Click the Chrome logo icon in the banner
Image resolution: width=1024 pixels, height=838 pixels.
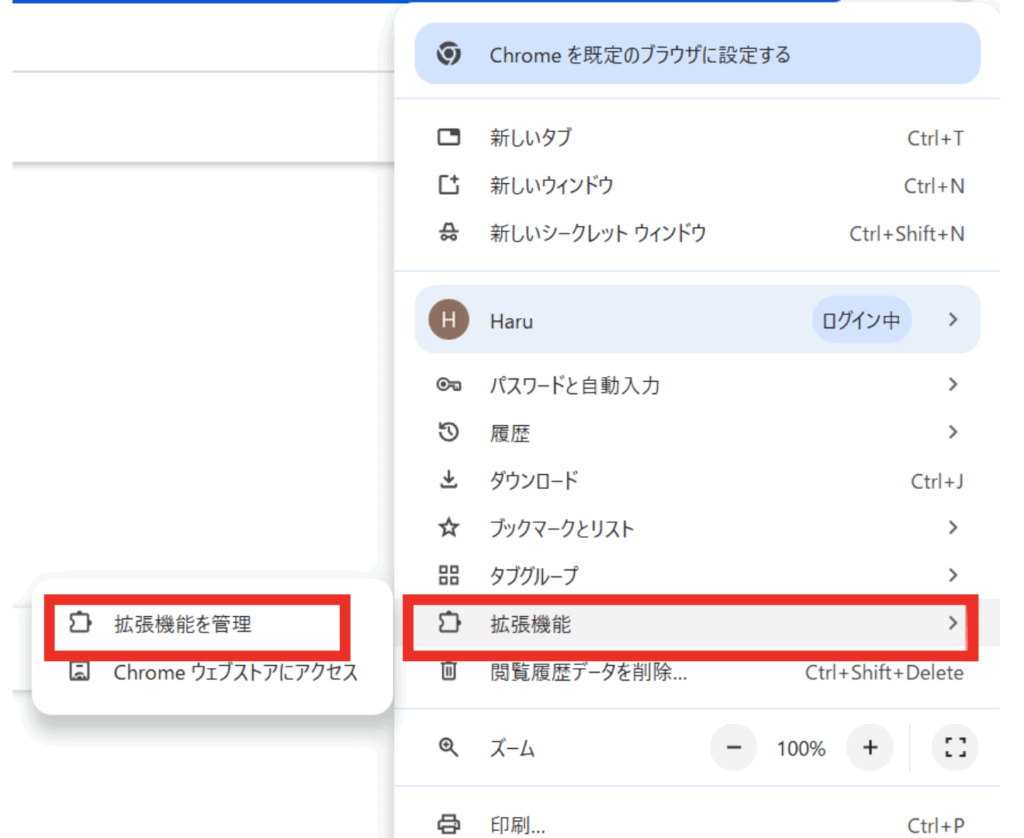click(449, 54)
